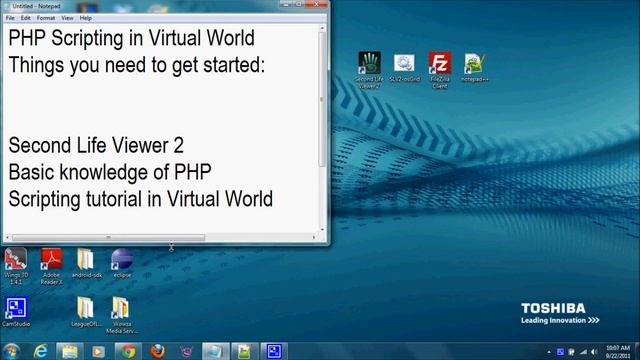Screen dimensions: 640x360
Task: Switch to the Notepad taskbar button
Action: (x=216, y=351)
